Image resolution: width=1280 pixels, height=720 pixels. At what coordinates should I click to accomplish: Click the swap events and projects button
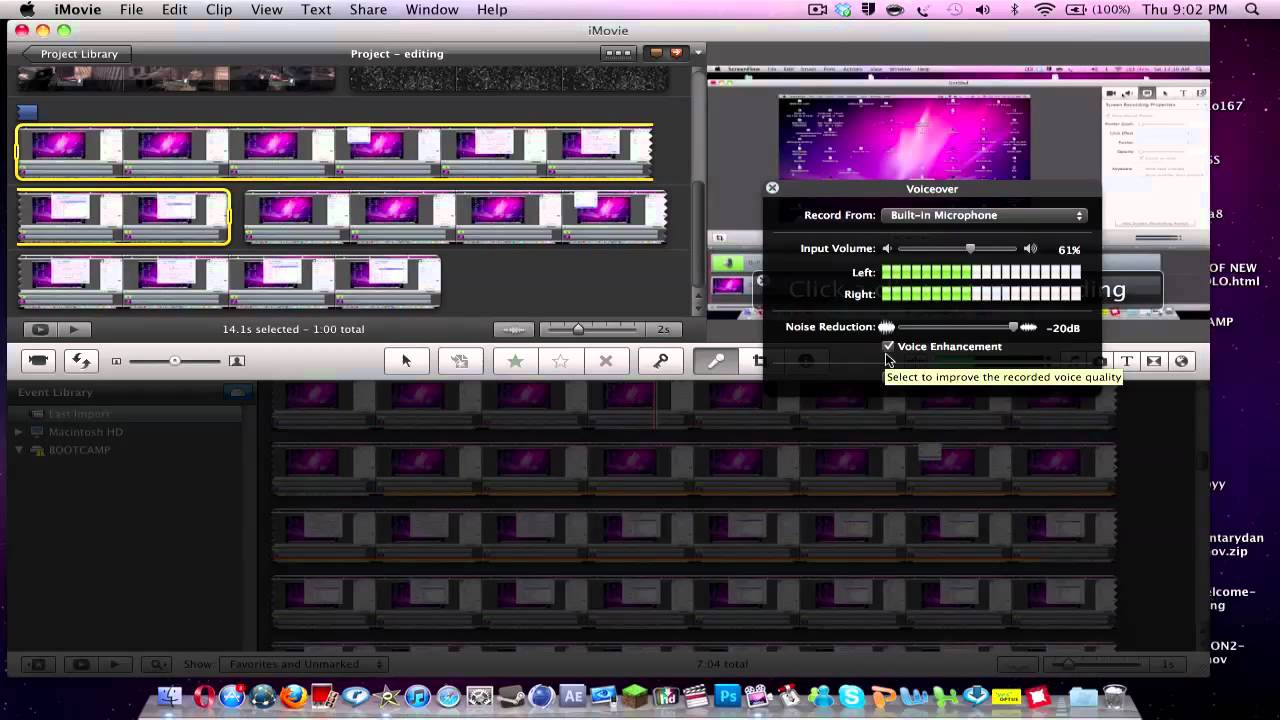click(81, 361)
